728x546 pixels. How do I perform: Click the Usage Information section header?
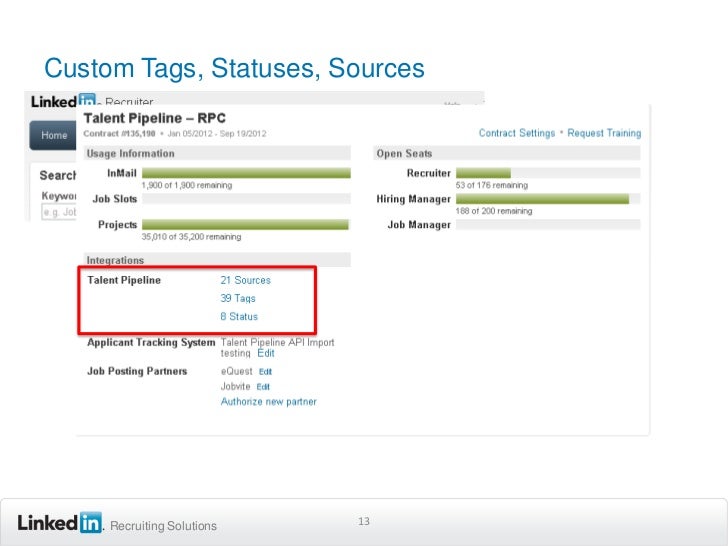point(217,154)
